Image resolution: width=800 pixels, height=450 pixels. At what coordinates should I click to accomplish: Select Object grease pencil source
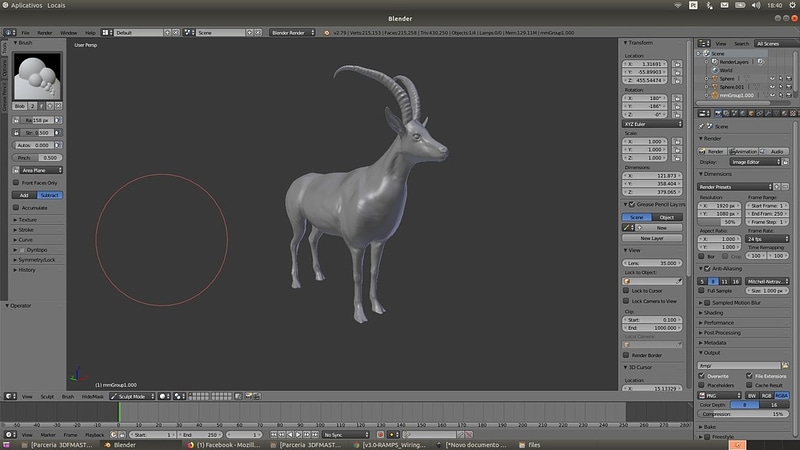667,217
